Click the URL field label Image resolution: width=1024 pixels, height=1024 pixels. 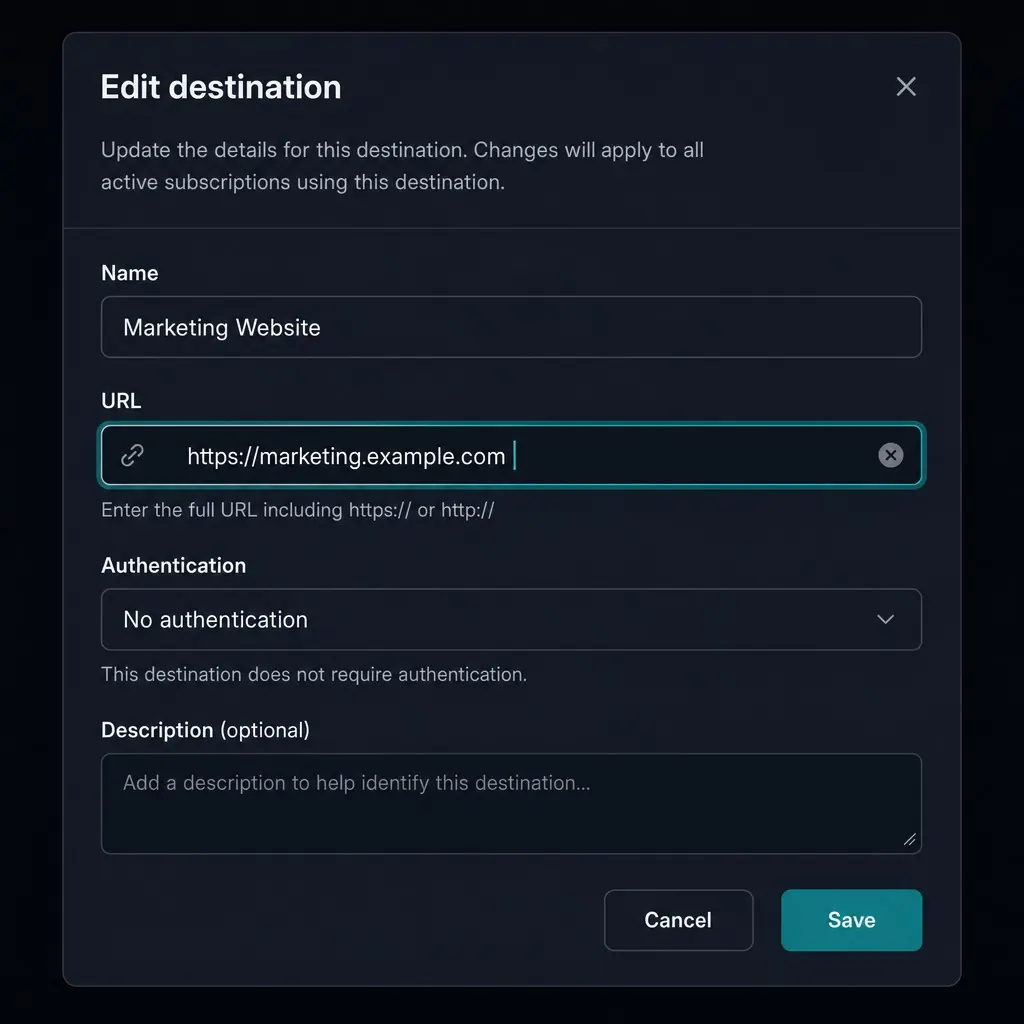click(121, 400)
